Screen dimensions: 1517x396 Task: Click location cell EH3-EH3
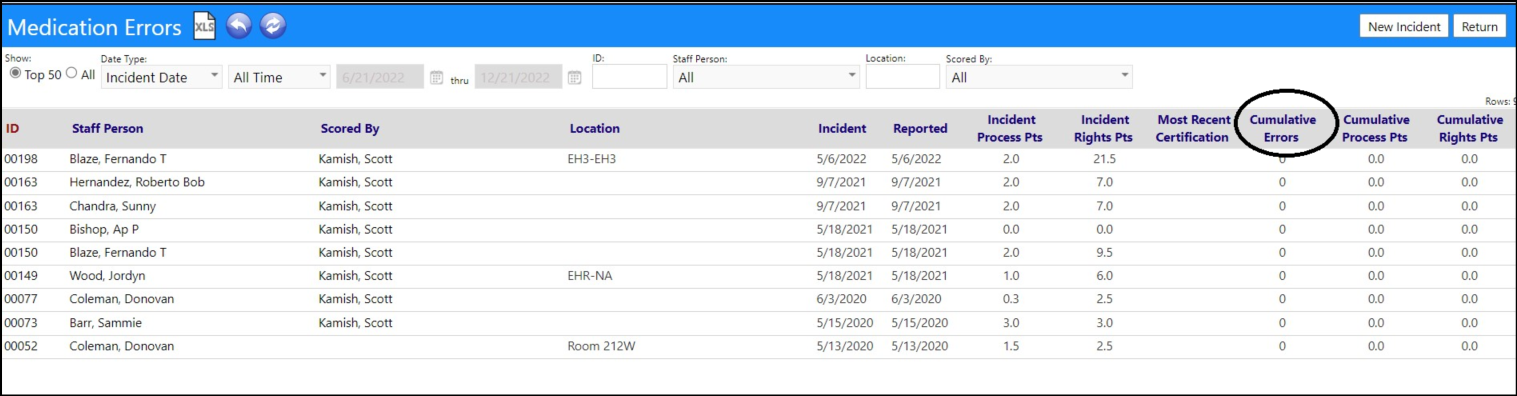click(592, 159)
